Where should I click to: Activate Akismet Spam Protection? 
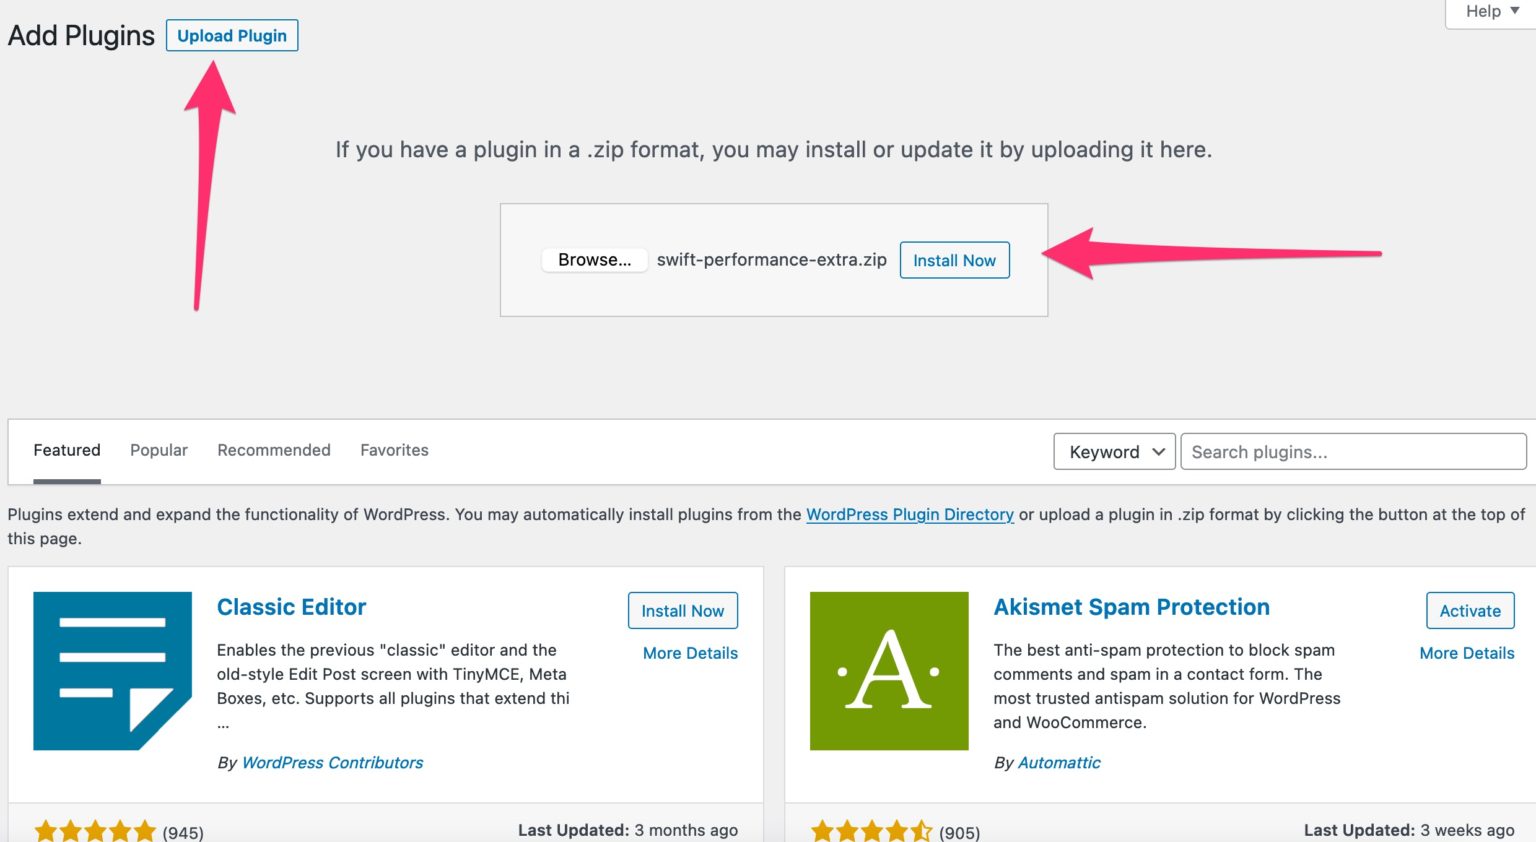pos(1470,611)
